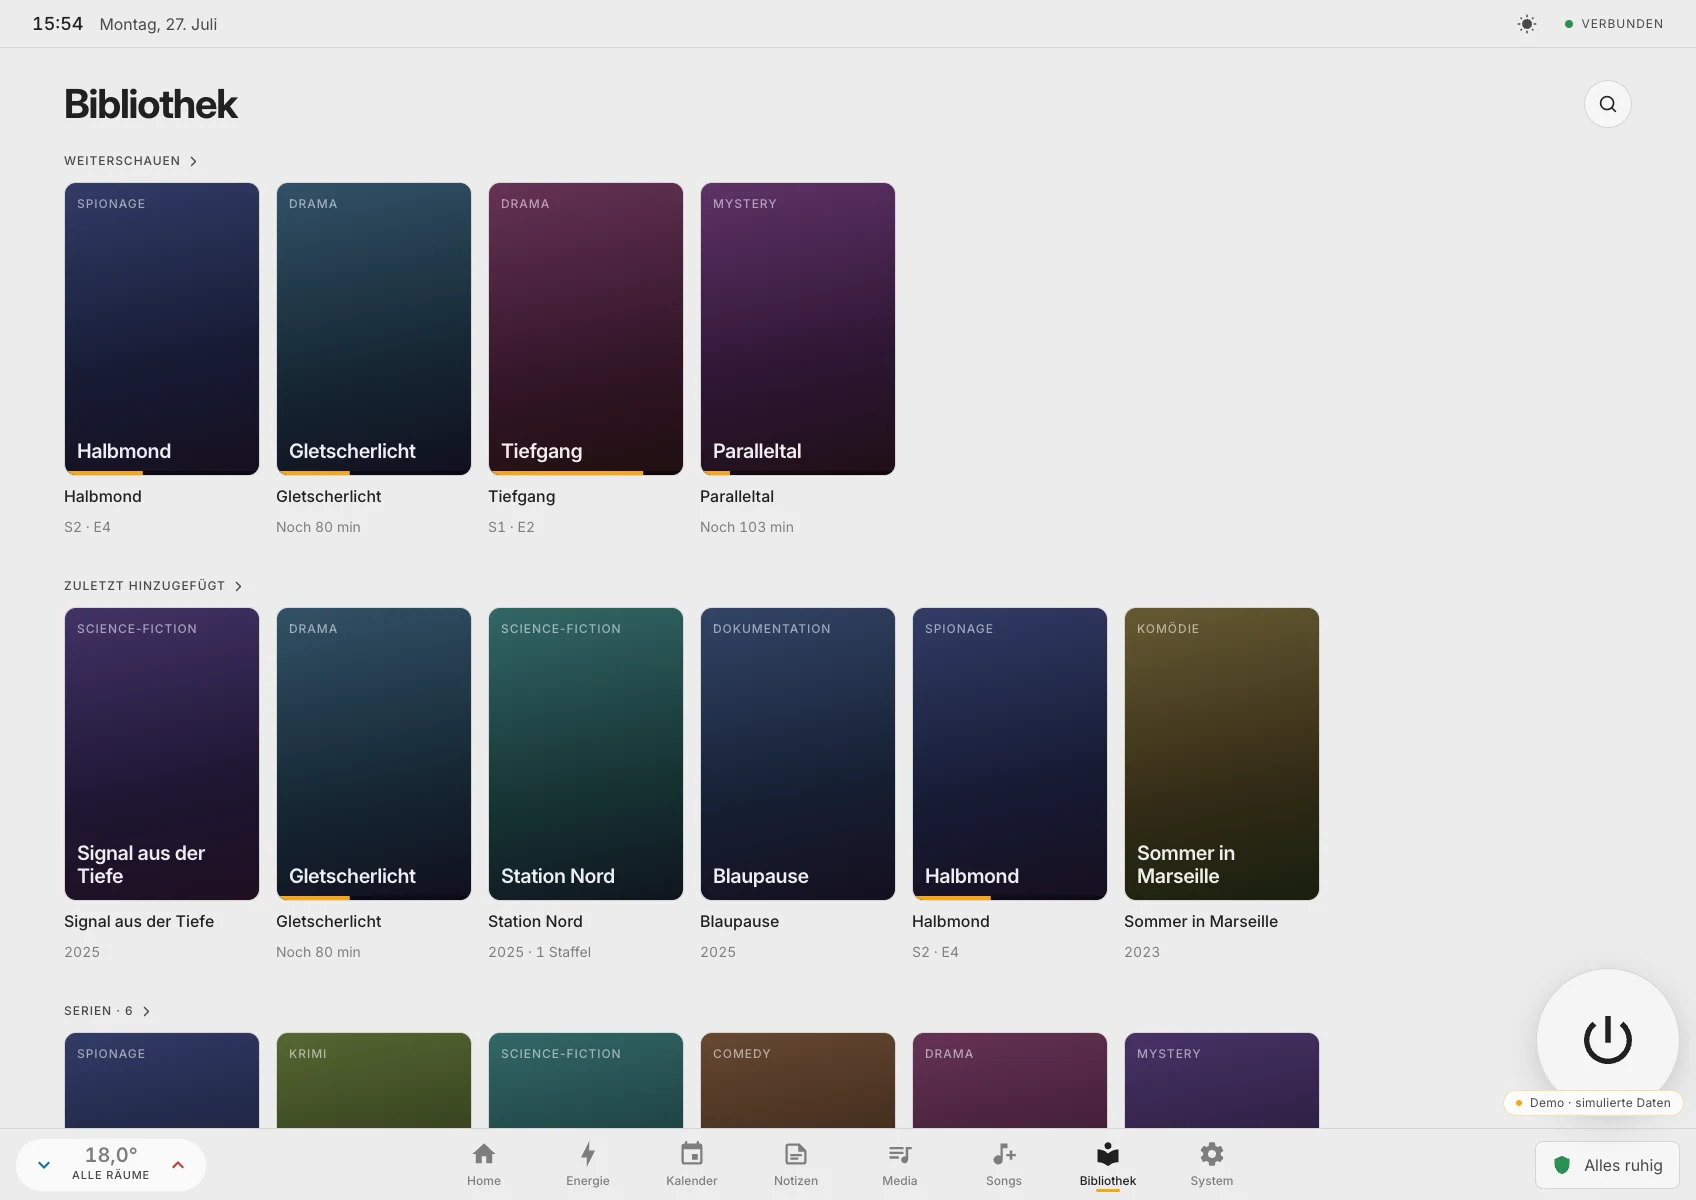Go to the Home tab
This screenshot has width=1696, height=1200.
[x=484, y=1164]
